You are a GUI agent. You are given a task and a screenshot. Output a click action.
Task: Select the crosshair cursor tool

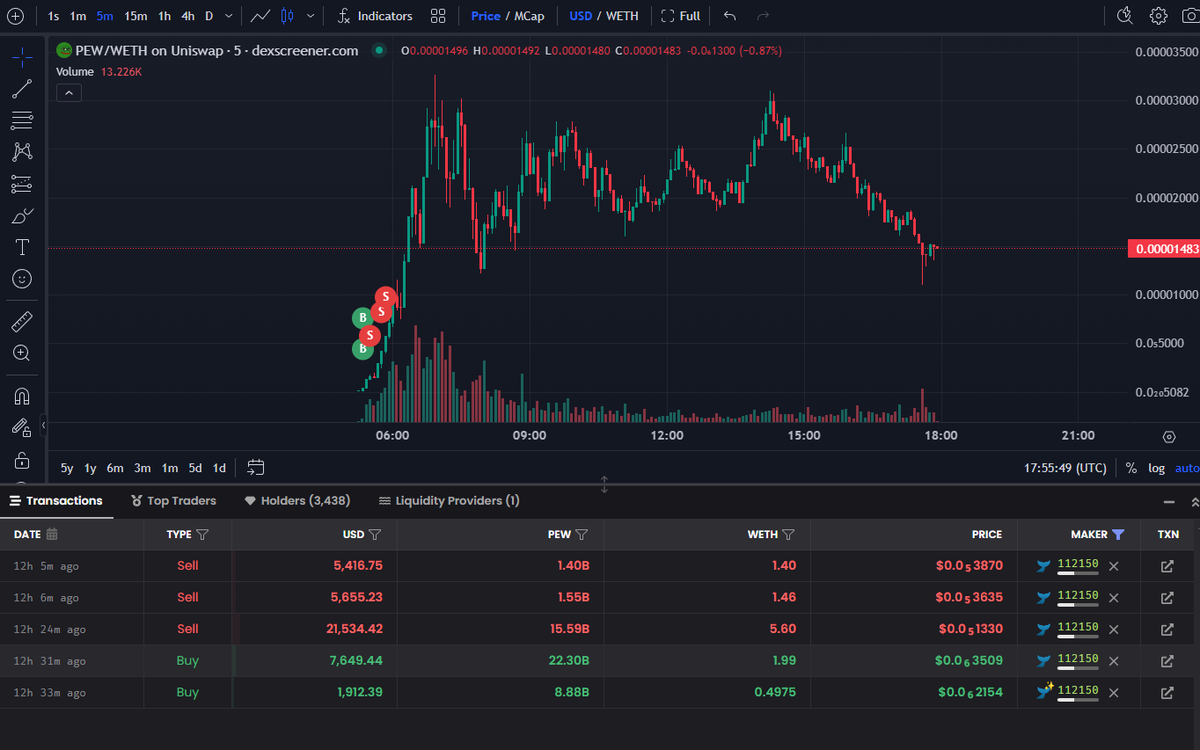pyautogui.click(x=21, y=57)
